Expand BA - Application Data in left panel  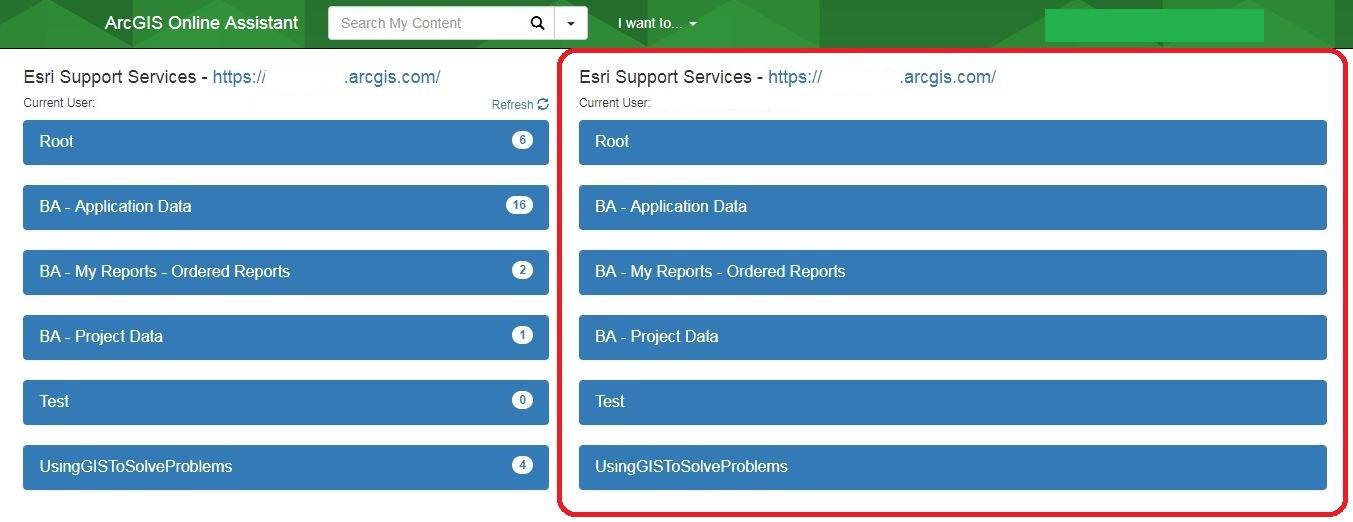pyautogui.click(x=286, y=207)
